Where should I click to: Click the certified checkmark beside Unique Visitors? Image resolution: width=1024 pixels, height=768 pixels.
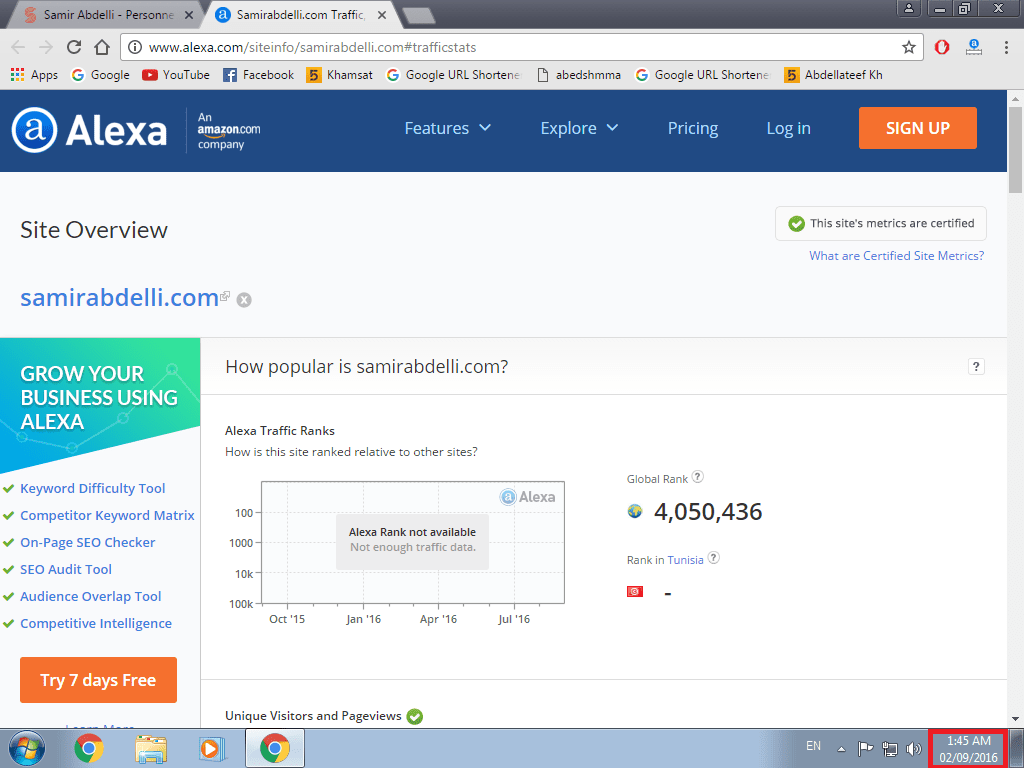[414, 716]
